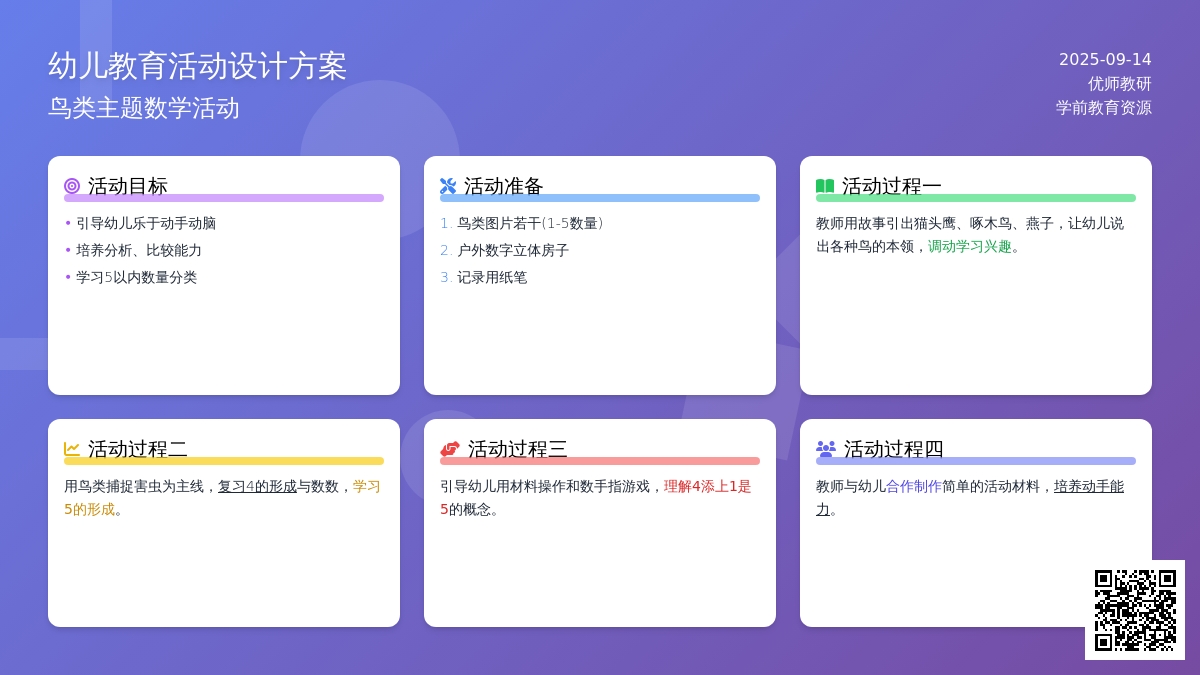Click the bullet item 培养分析、比较能力
The width and height of the screenshot is (1200, 675).
coord(139,250)
